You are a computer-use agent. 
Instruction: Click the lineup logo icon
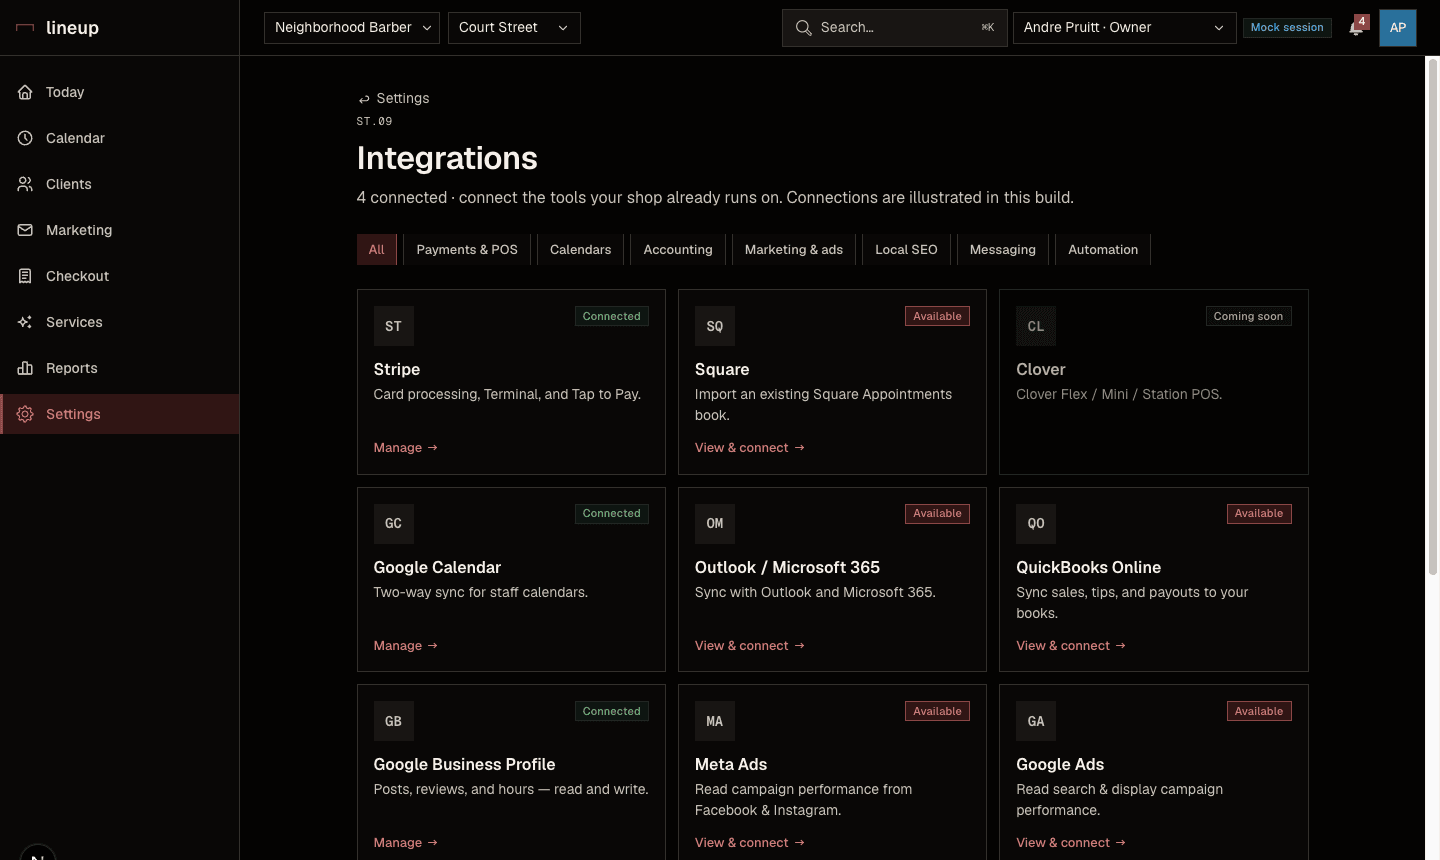pos(25,28)
